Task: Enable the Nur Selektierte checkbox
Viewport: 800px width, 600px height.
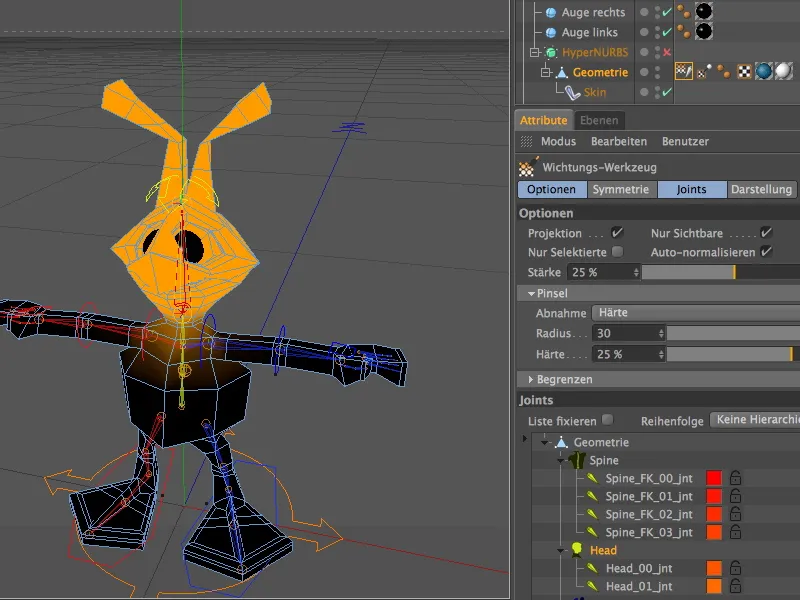Action: (x=617, y=252)
